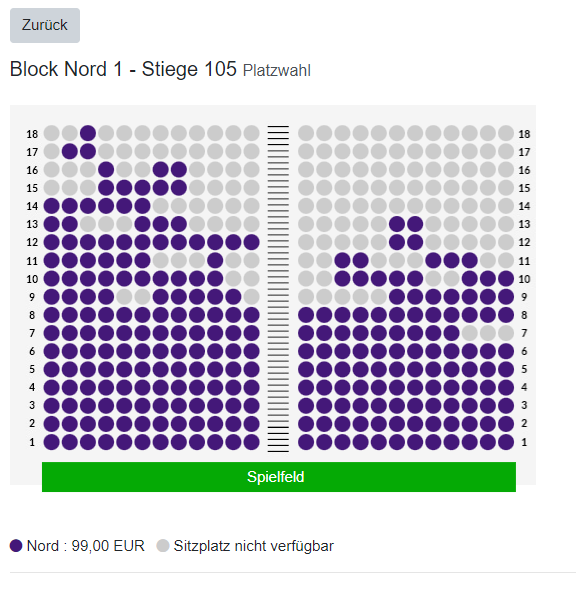Select left available seat in row 13, right block
The image size is (576, 590).
397,224
